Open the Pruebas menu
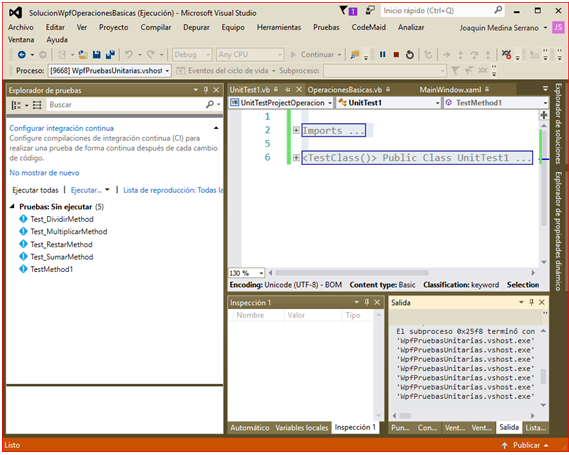Viewport: 569px width, 455px height. coord(326,27)
